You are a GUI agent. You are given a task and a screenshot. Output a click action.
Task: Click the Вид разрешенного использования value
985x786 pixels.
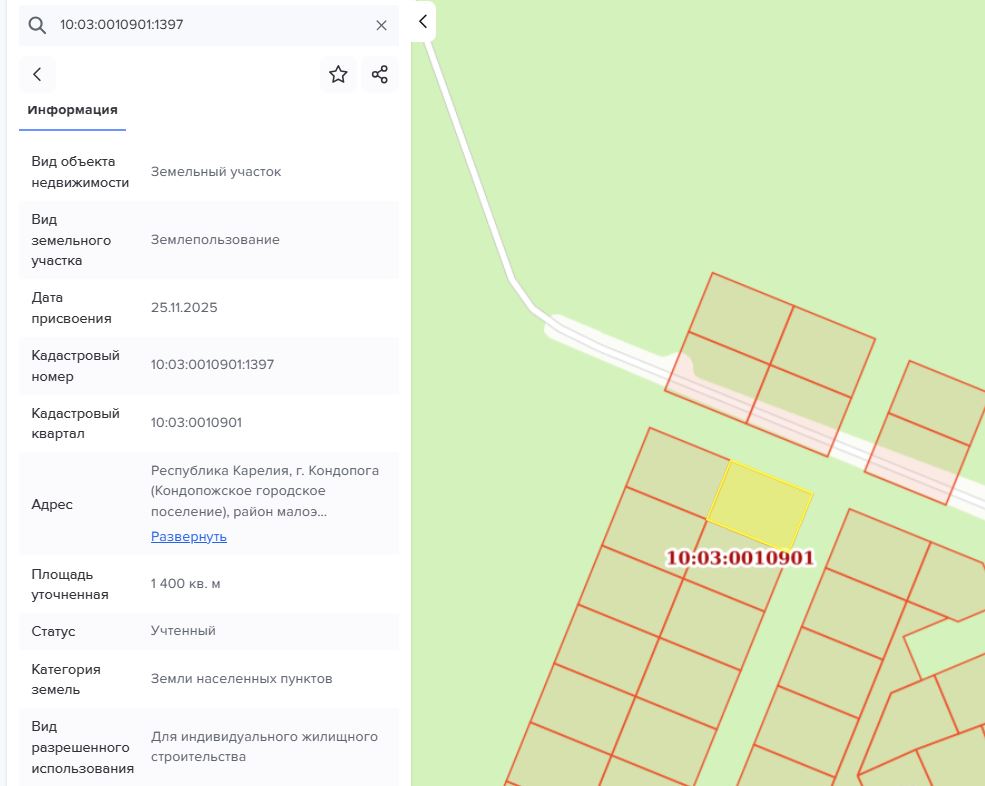(264, 746)
